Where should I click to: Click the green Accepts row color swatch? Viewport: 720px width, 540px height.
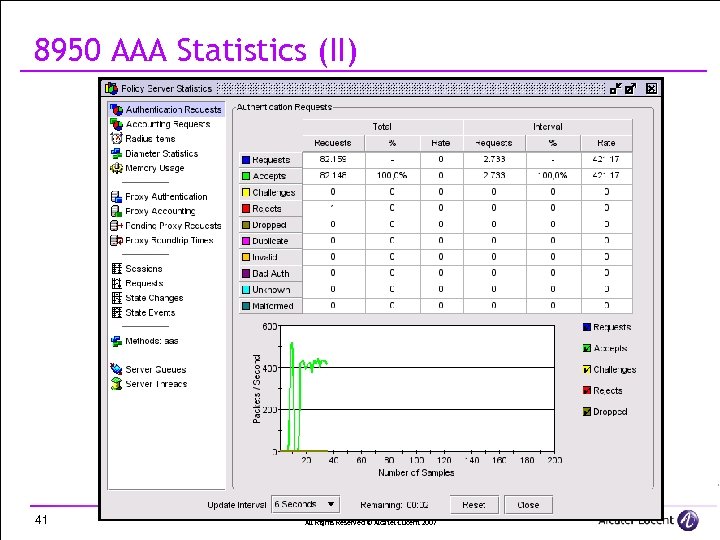coord(246,176)
